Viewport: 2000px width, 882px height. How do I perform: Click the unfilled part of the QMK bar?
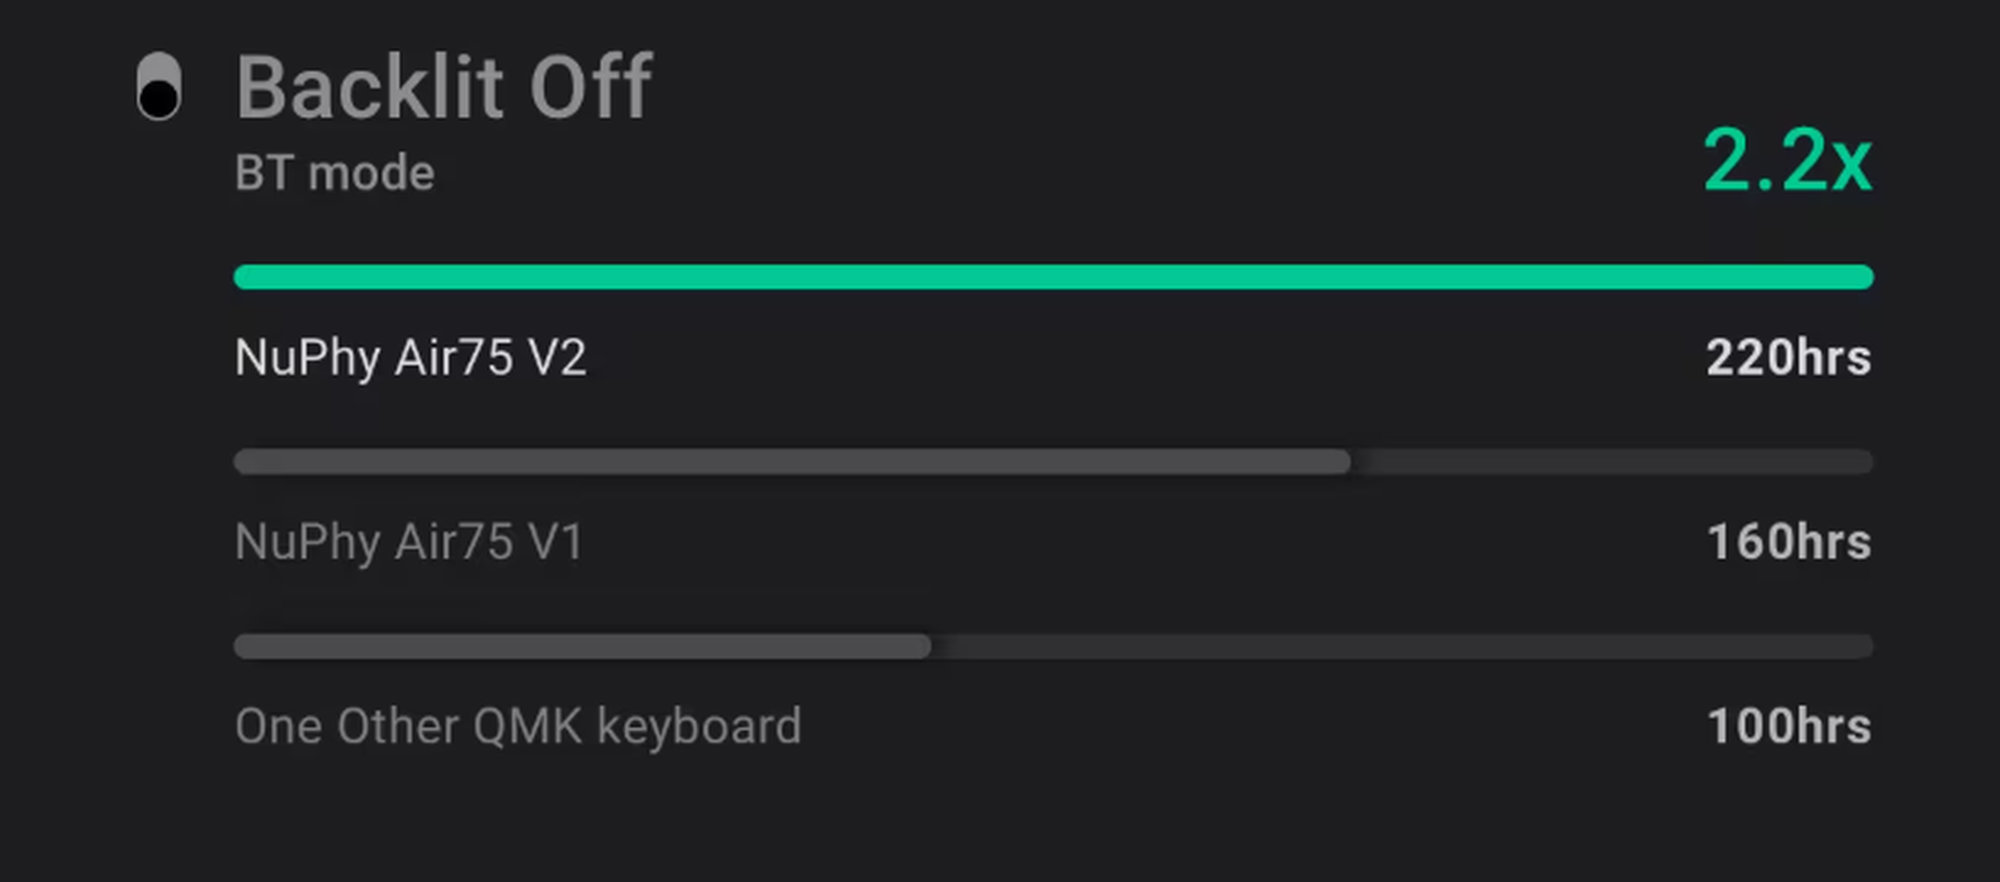click(1402, 646)
